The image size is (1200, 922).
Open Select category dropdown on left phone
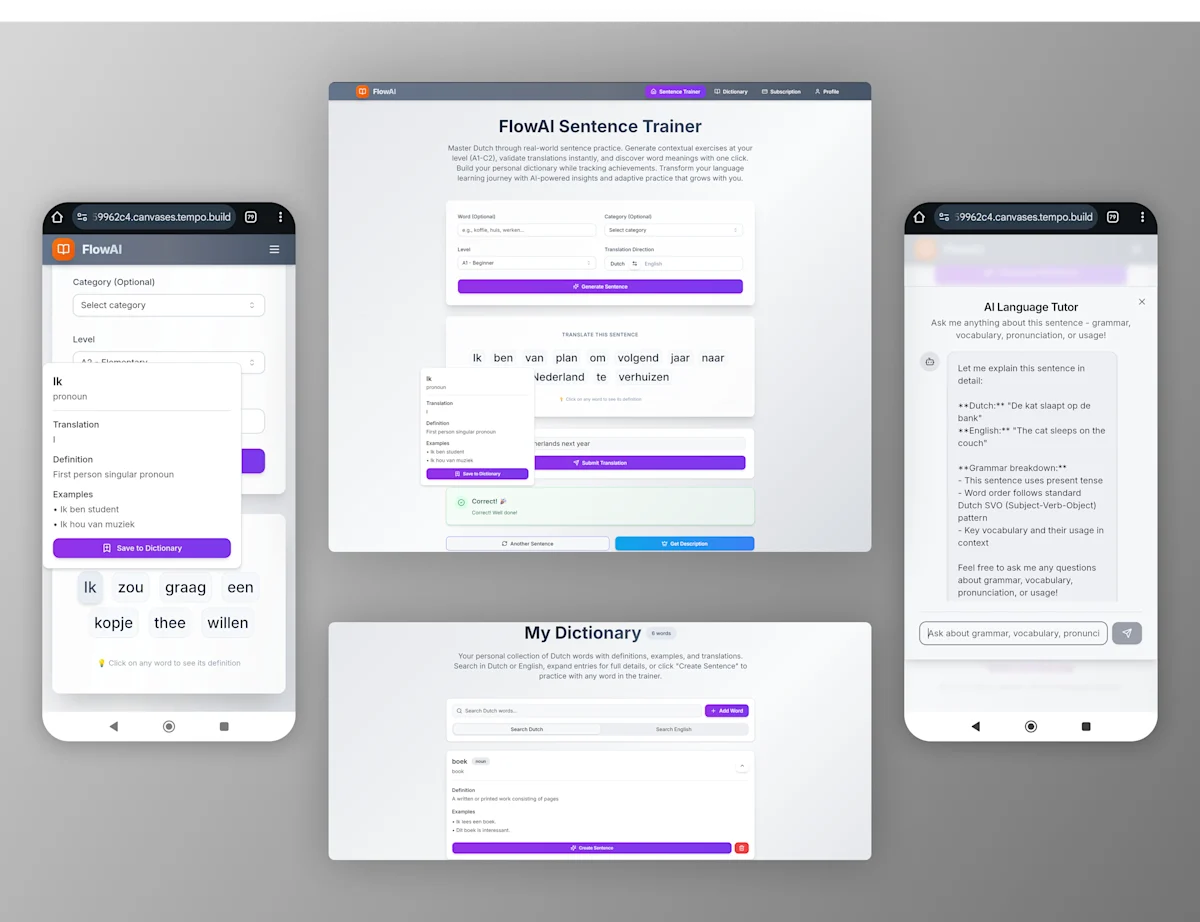pos(169,305)
